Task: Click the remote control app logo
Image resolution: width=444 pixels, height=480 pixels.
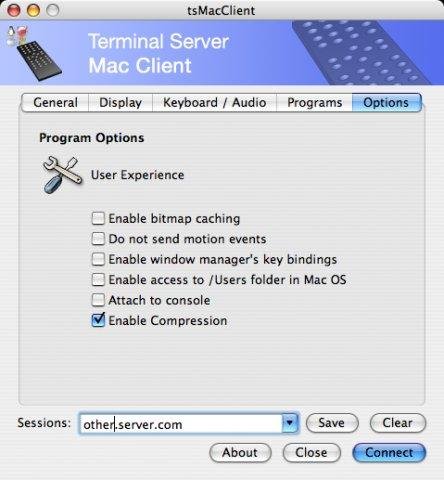Action: (34, 53)
